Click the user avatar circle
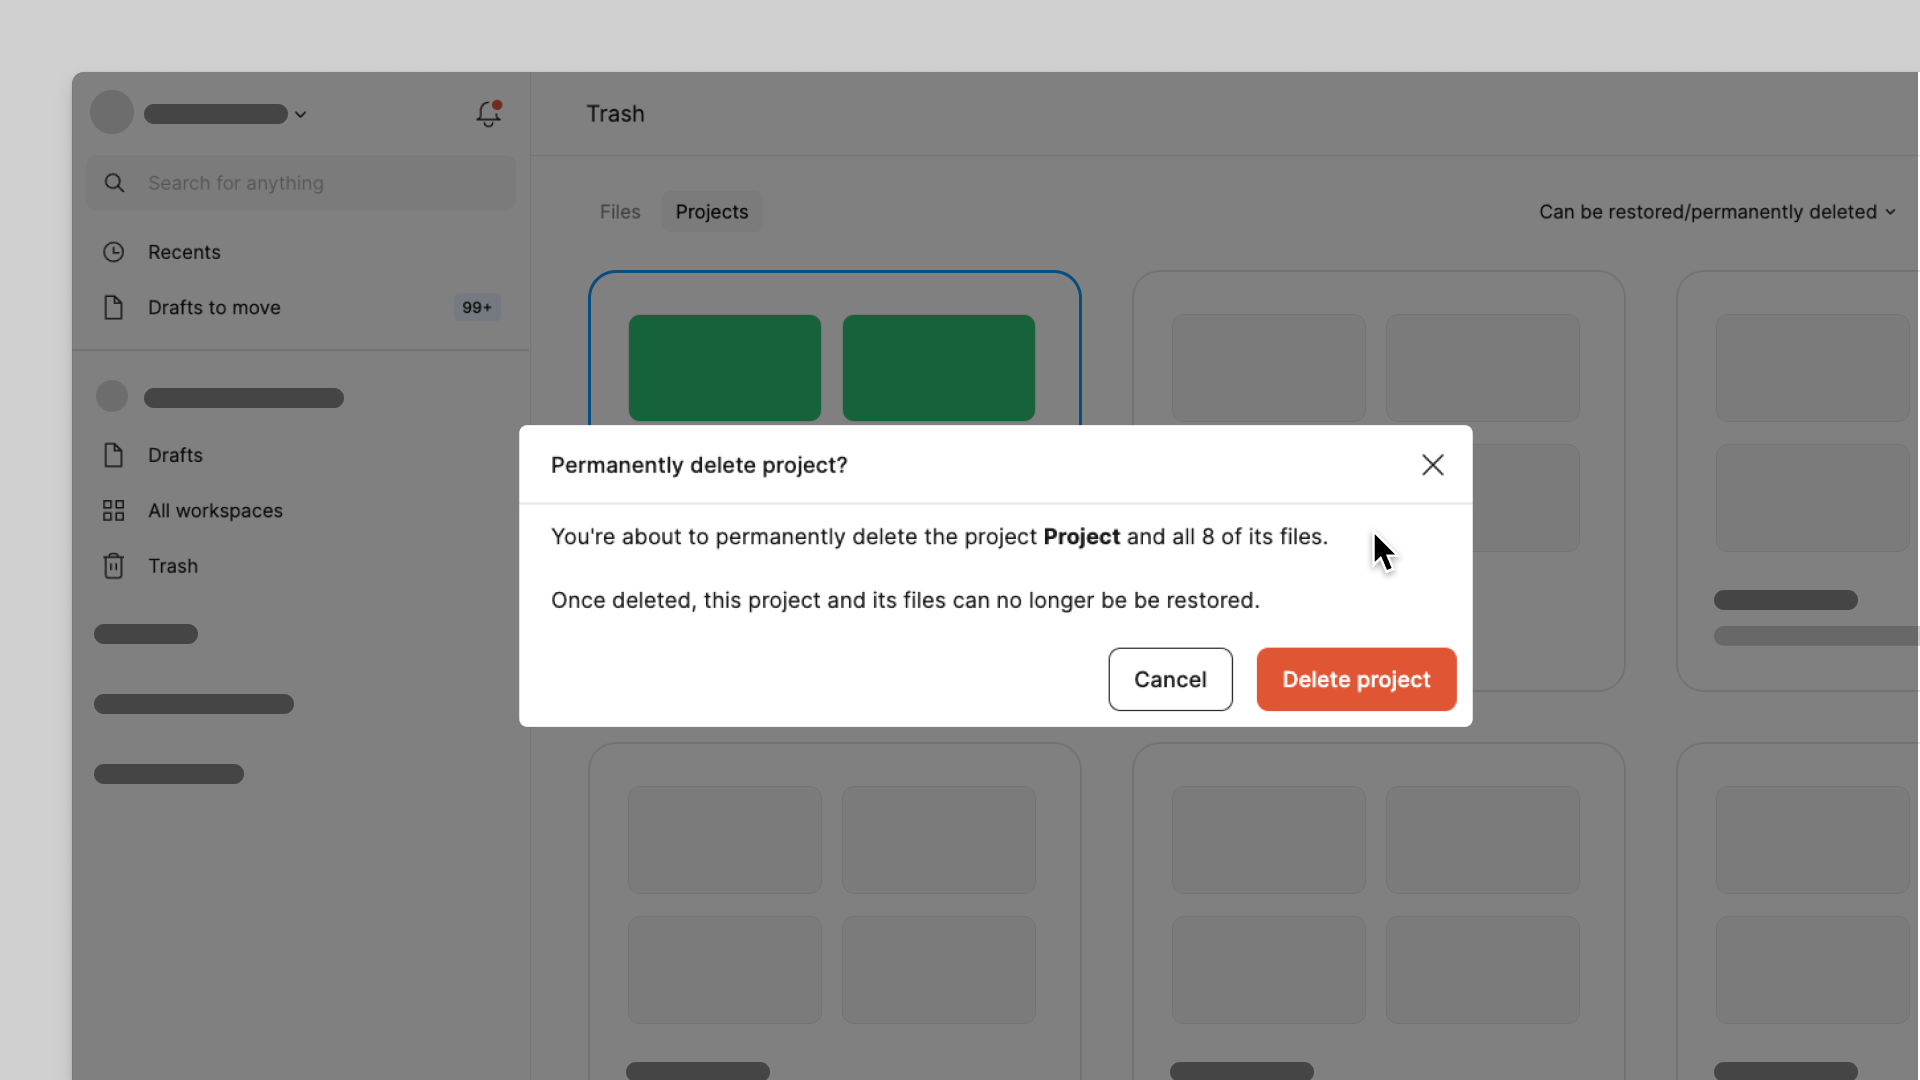 (112, 112)
